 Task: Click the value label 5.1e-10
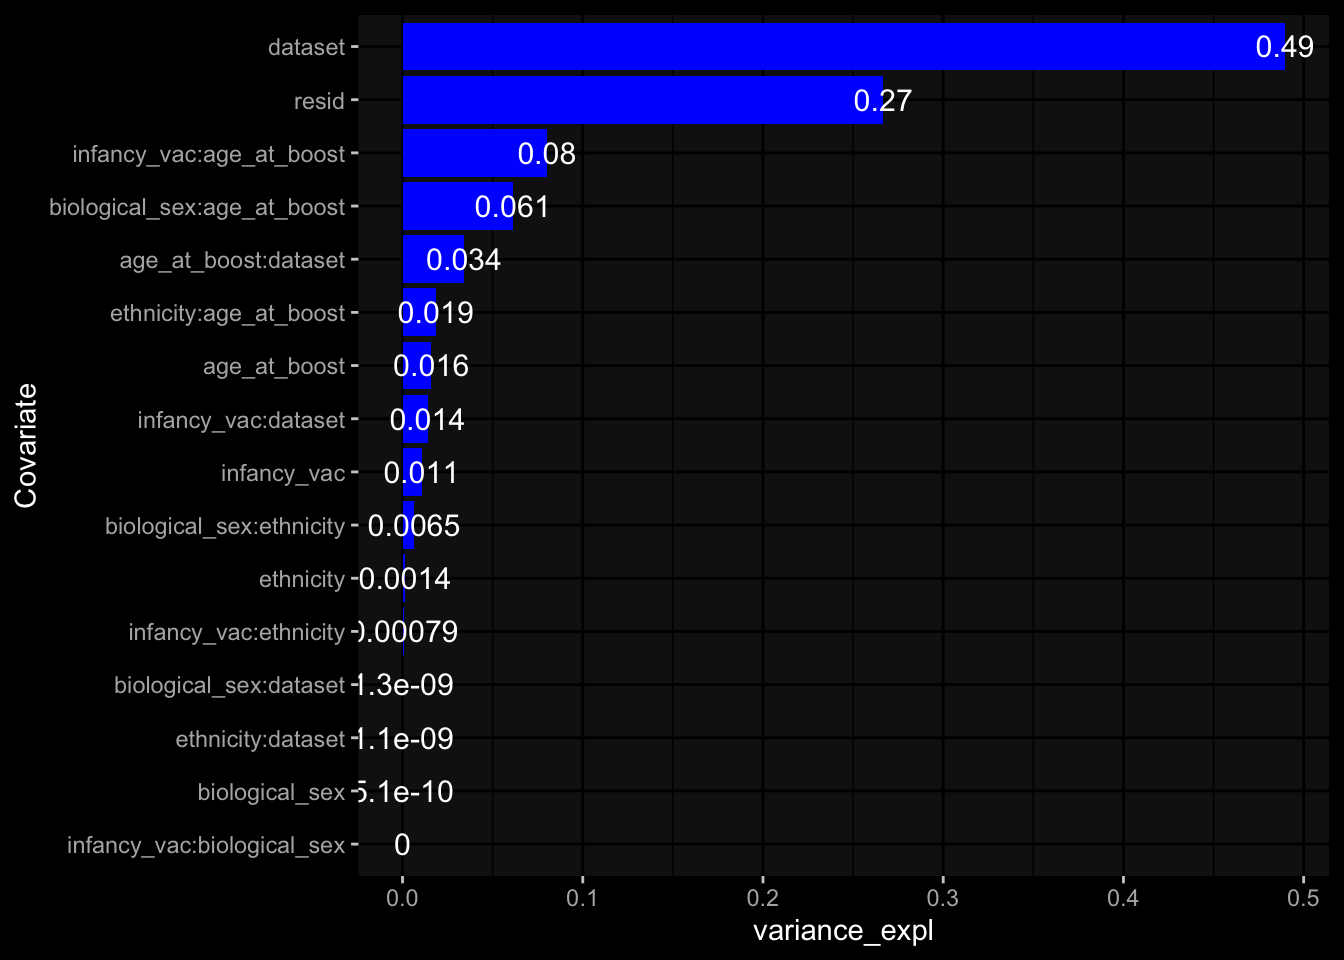pos(405,792)
